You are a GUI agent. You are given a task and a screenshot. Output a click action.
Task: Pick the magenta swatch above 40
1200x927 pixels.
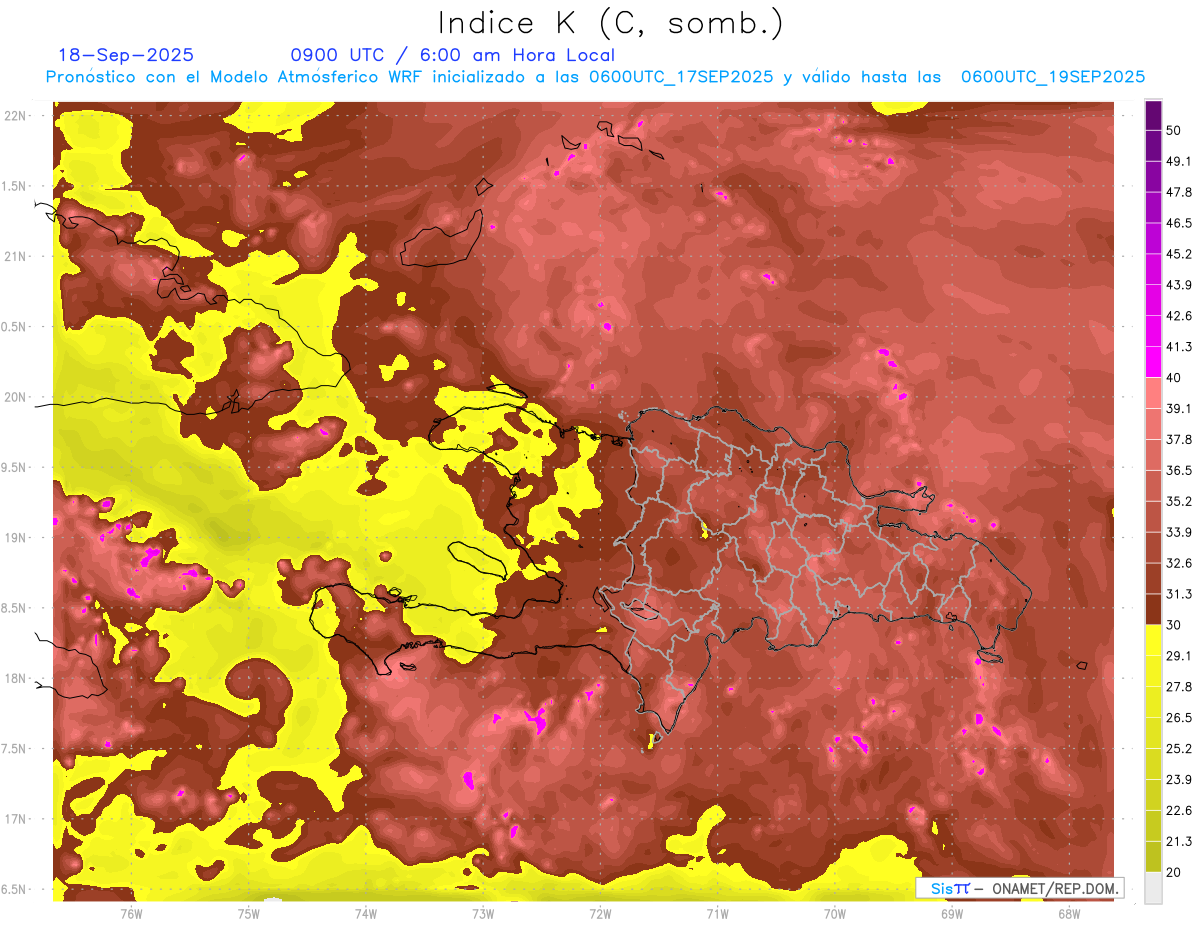click(x=1153, y=360)
